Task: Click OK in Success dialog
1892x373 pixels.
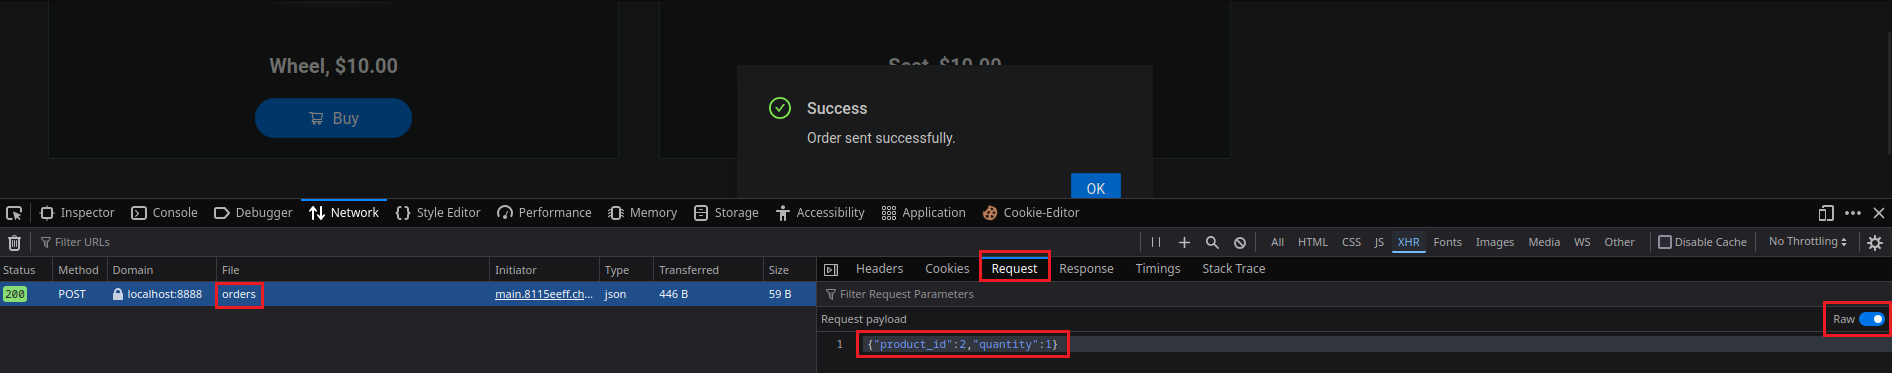Action: point(1096,187)
